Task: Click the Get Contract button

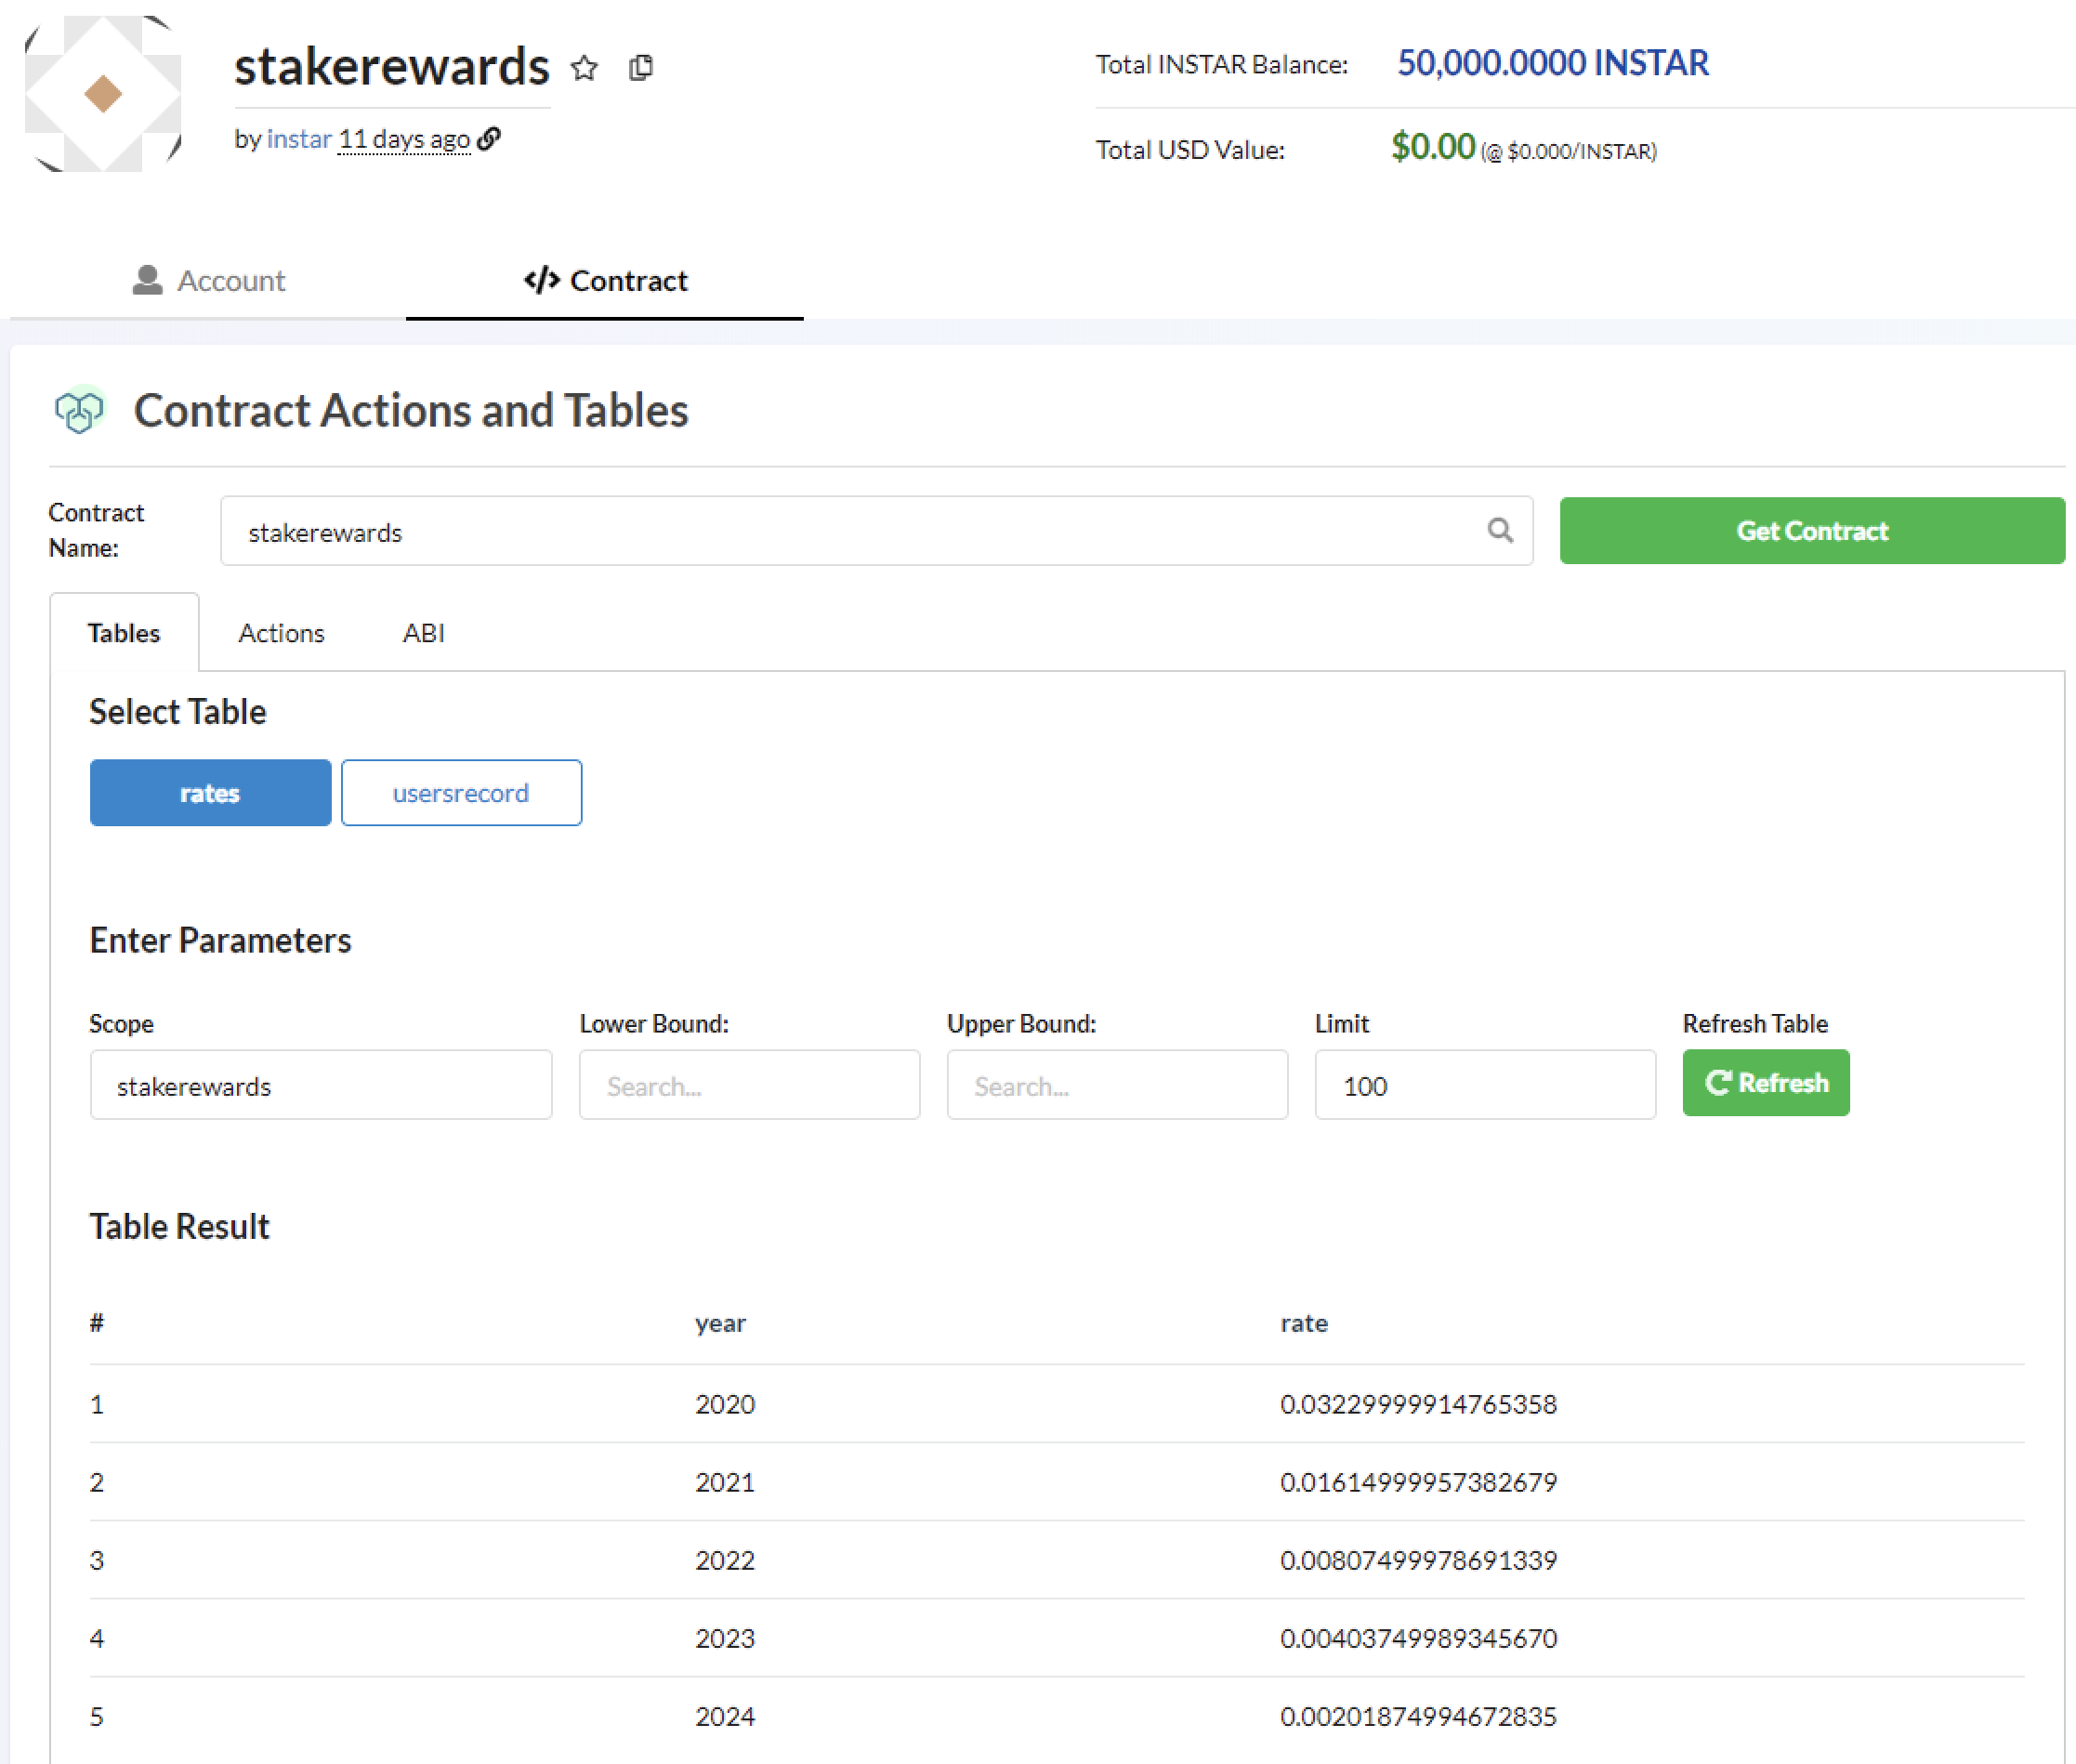Action: point(1812,531)
